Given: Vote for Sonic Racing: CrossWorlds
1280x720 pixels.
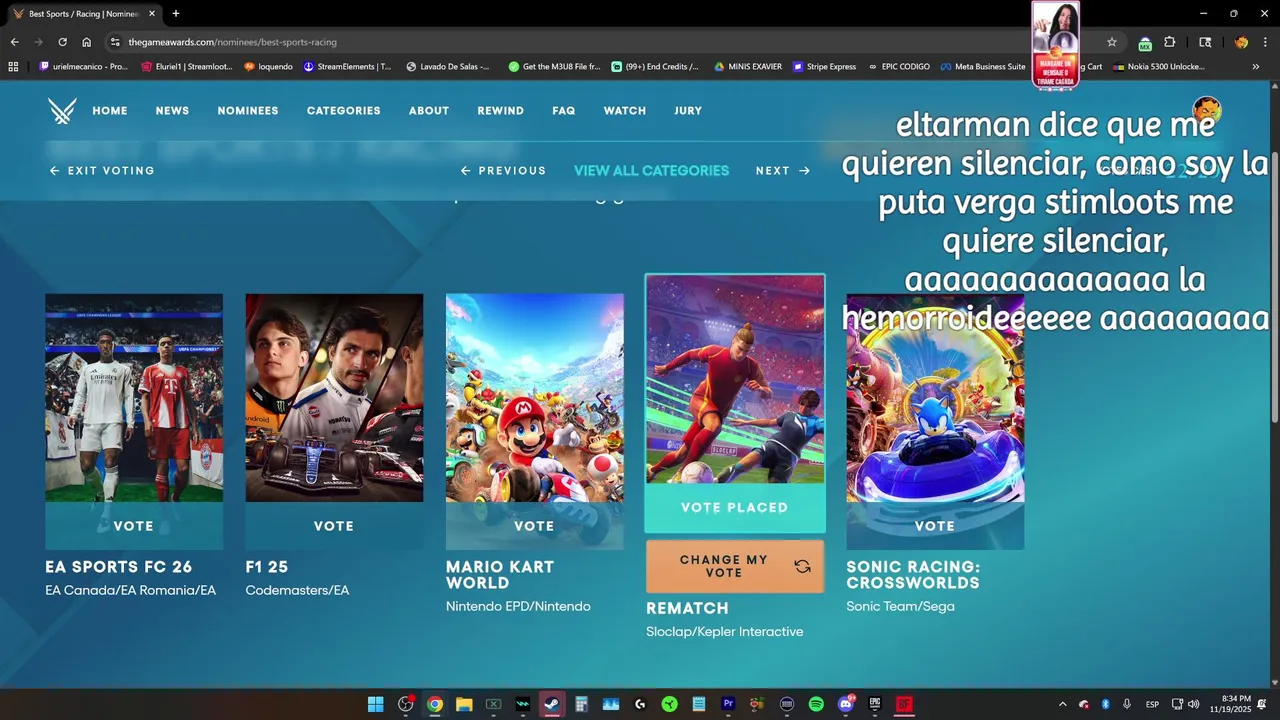Looking at the screenshot, I should (935, 526).
